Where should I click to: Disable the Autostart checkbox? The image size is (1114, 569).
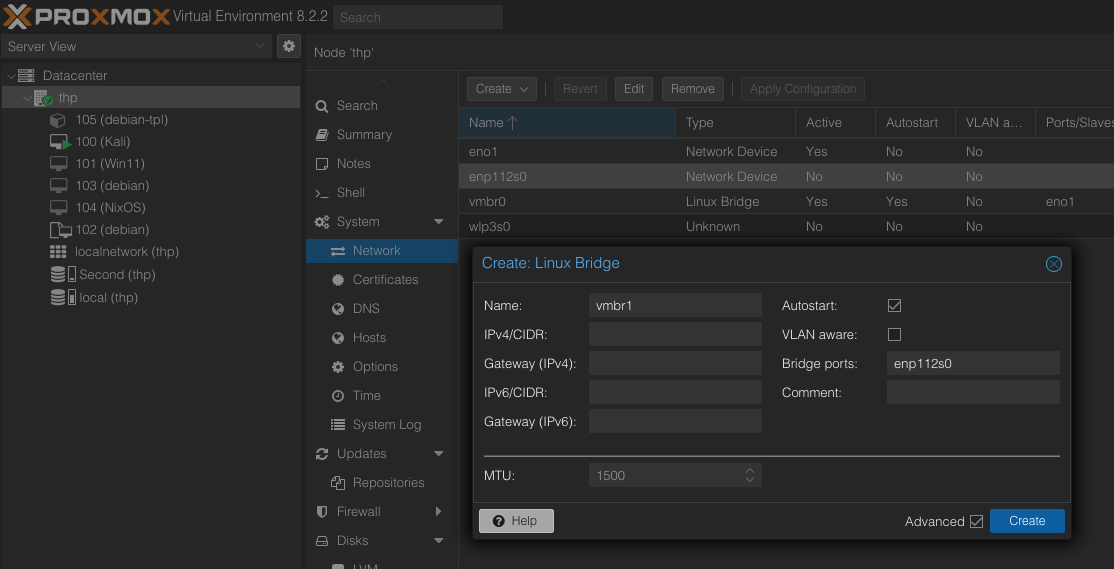pyautogui.click(x=894, y=306)
